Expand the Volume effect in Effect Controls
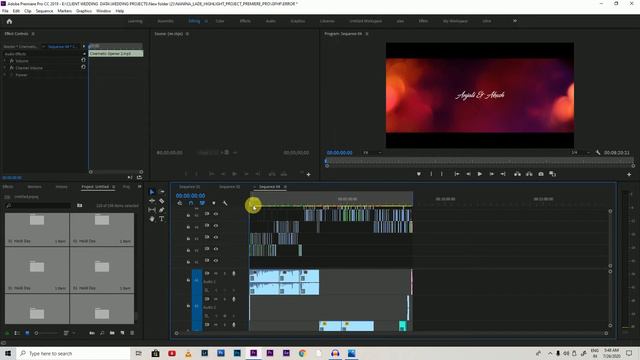The image size is (640, 360). click(5, 60)
